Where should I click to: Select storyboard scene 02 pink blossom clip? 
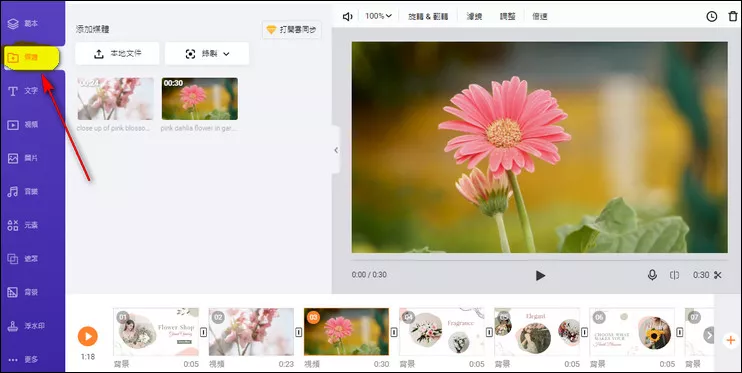251,332
